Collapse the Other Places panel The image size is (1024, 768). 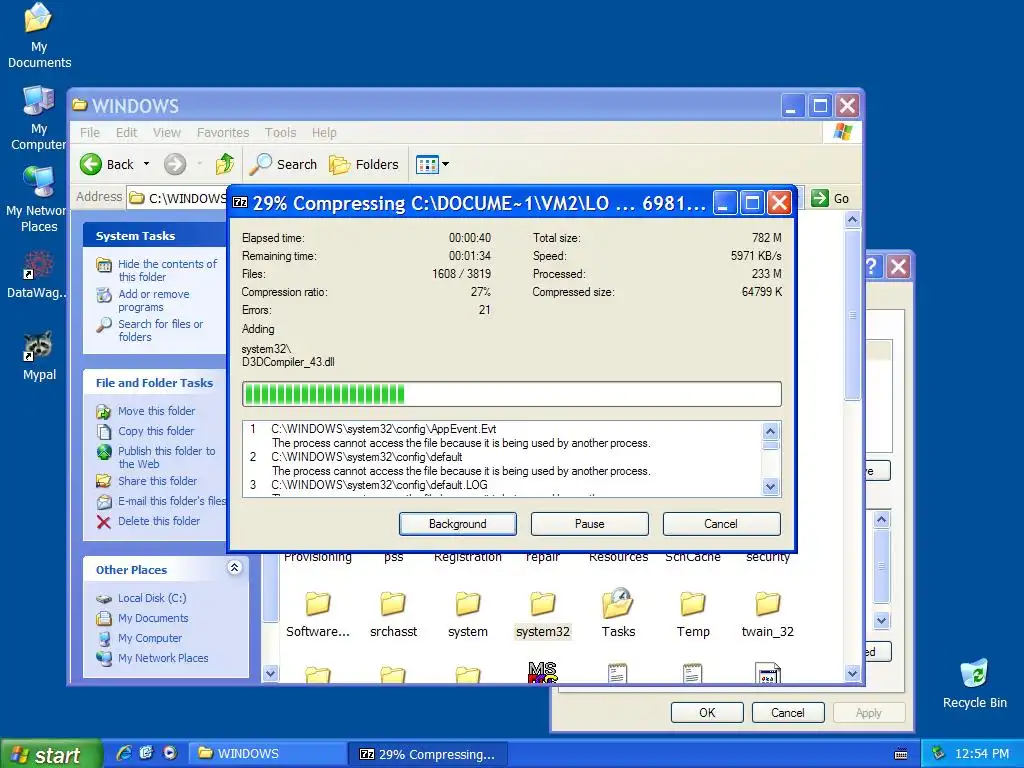click(234, 568)
